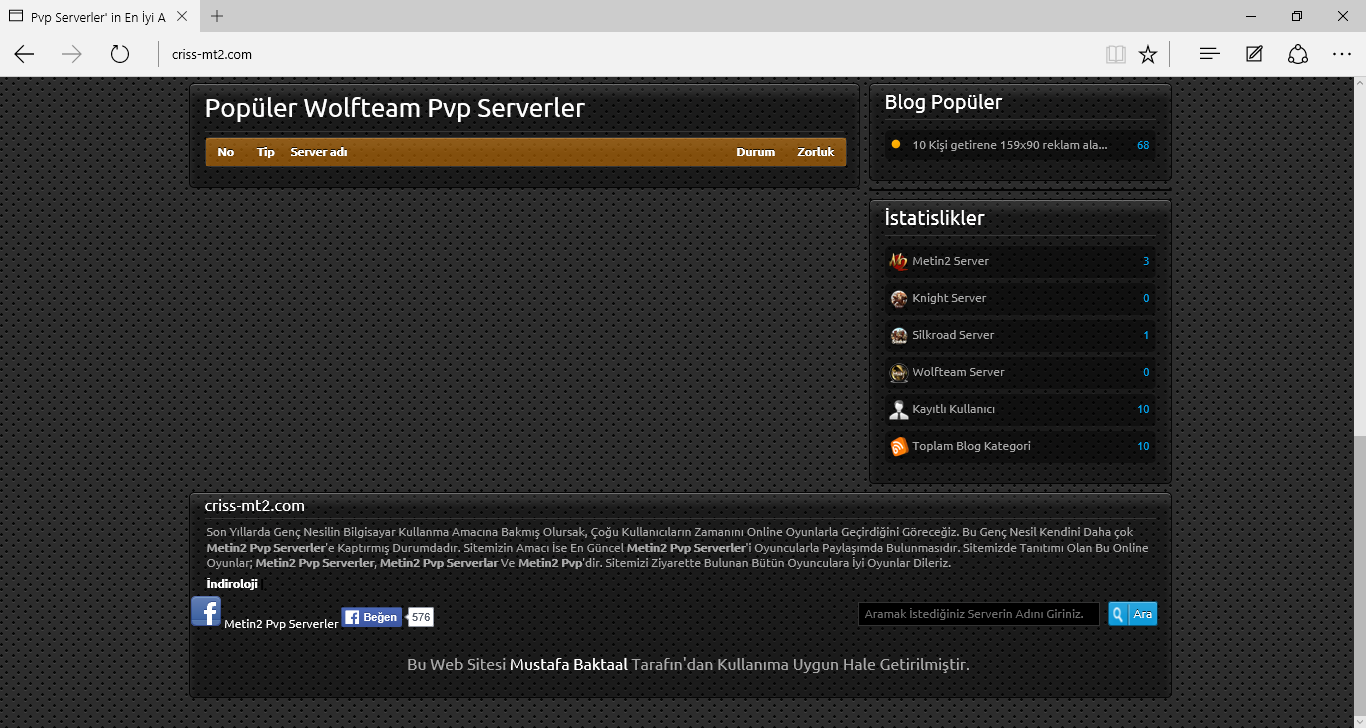Open the More actions ellipsis menu
This screenshot has width=1366, height=728.
click(x=1342, y=54)
